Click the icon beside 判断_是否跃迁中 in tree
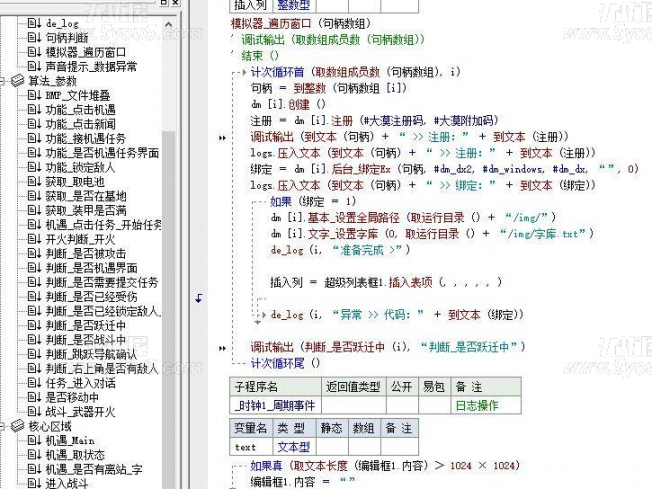Image resolution: width=652 pixels, height=489 pixels. pyautogui.click(x=35, y=326)
